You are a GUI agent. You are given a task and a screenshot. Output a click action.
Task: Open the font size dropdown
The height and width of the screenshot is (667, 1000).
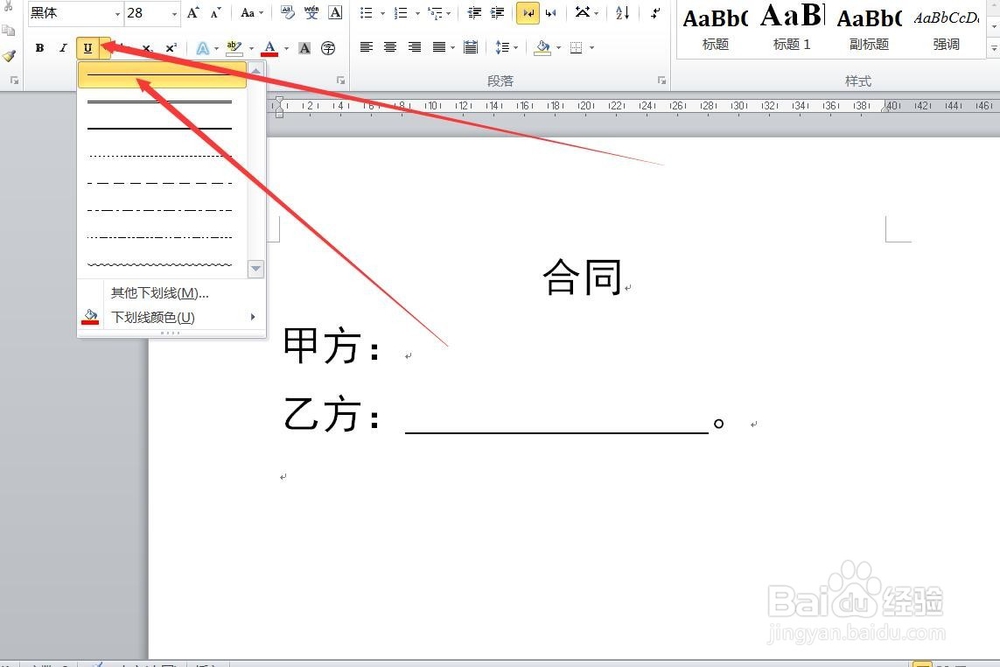[174, 13]
